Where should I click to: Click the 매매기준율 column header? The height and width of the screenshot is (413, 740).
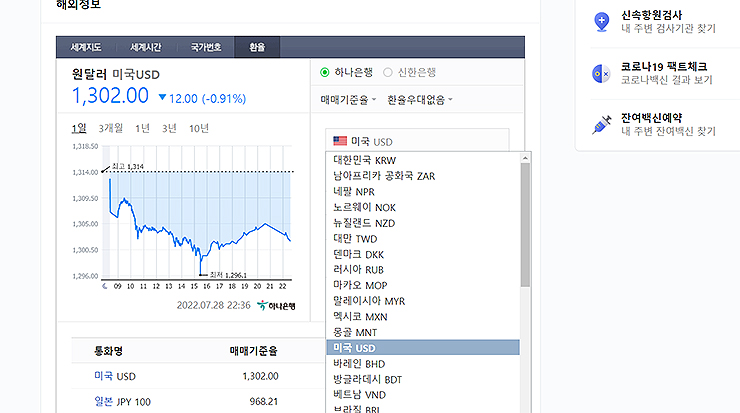[253, 351]
